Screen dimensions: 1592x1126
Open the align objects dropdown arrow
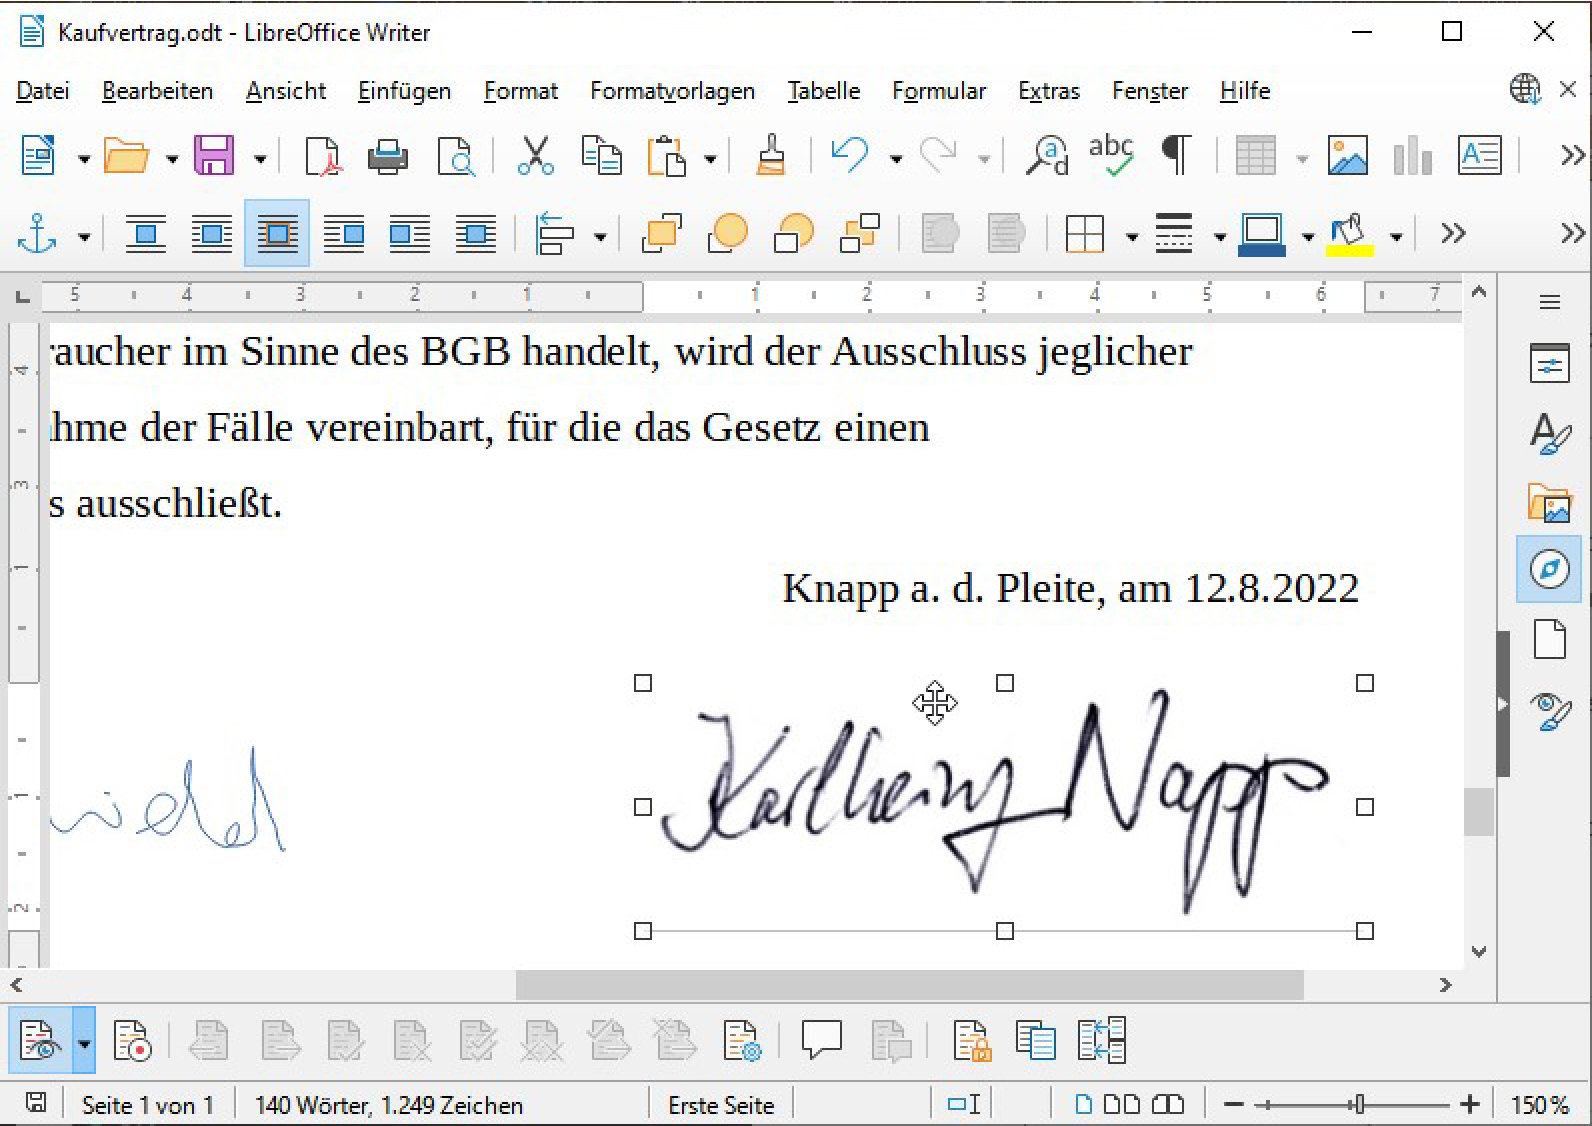click(x=600, y=236)
